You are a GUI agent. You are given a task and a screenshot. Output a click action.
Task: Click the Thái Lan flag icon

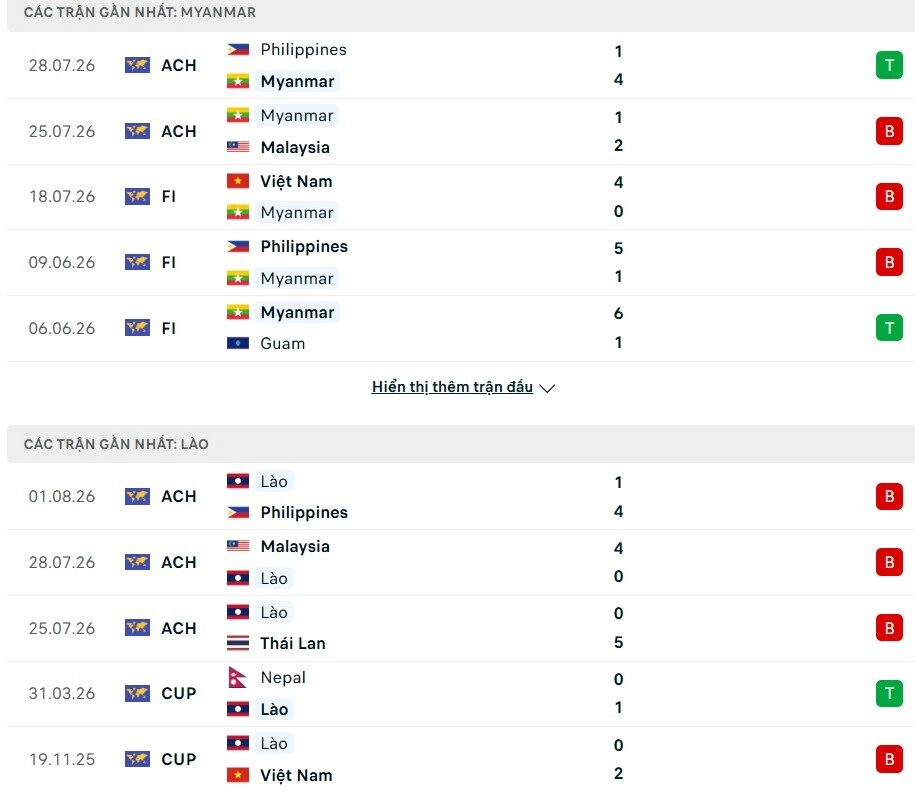pyautogui.click(x=238, y=643)
